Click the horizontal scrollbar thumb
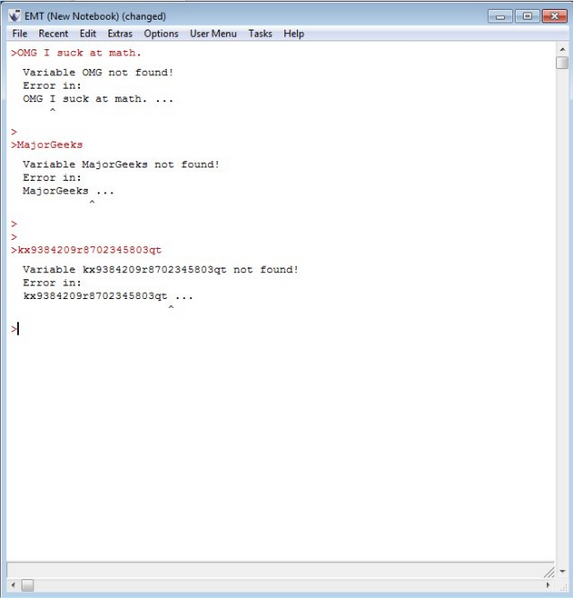573x599 pixels. 27,585
